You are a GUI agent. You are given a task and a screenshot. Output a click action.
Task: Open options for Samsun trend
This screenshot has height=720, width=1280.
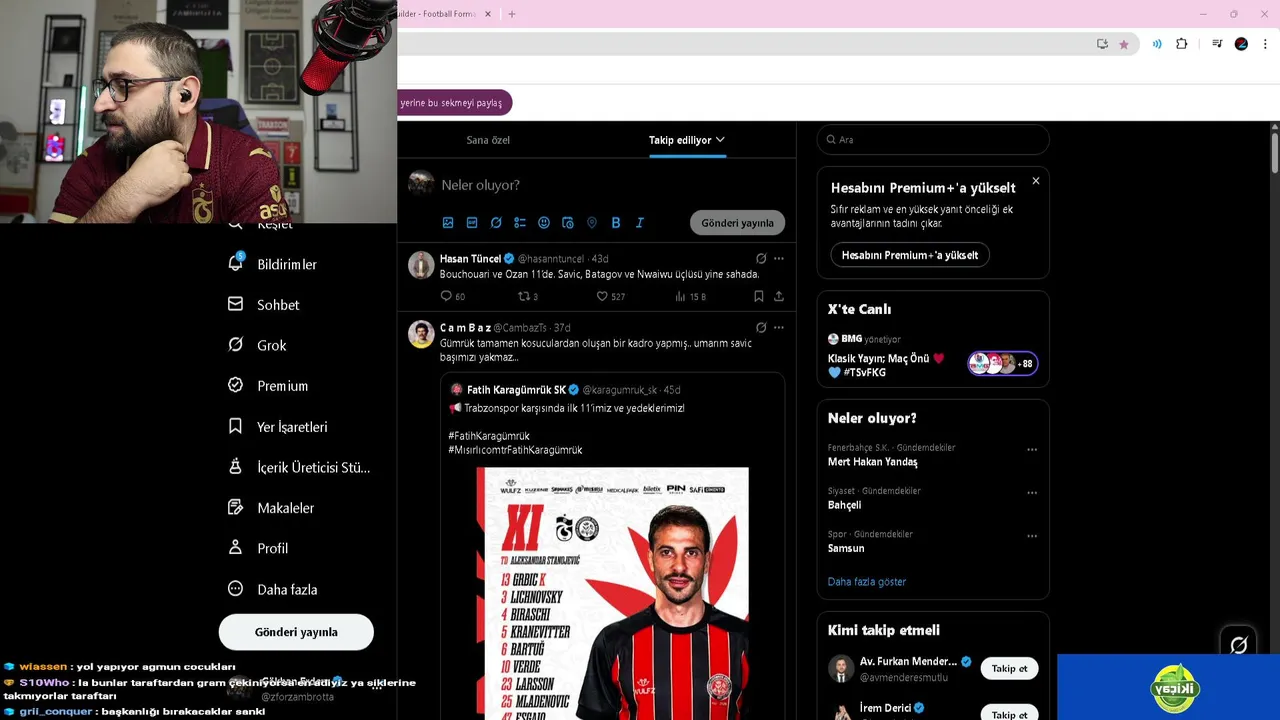tap(1032, 536)
